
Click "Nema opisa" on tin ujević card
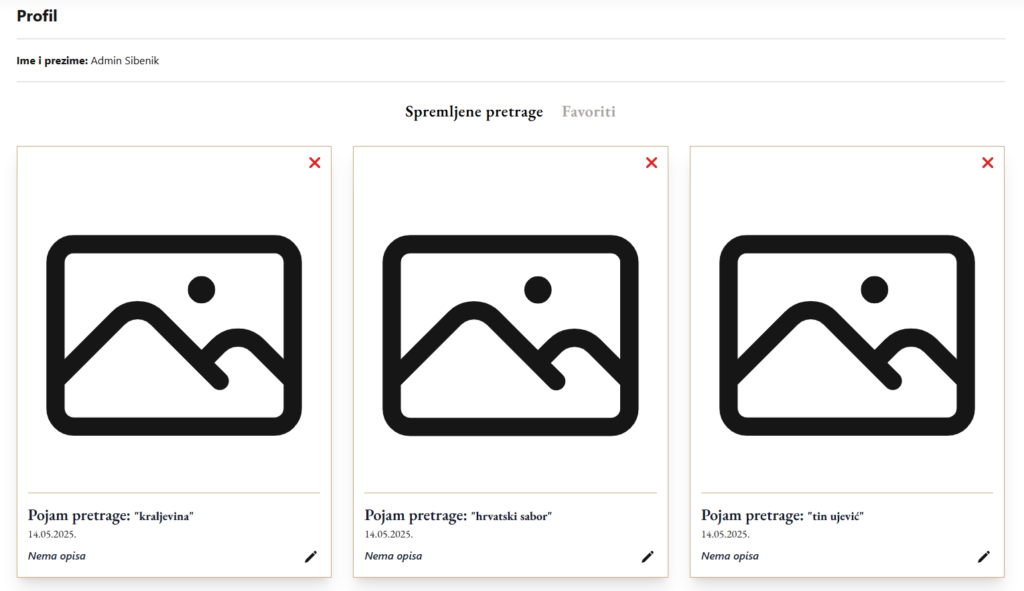click(730, 556)
